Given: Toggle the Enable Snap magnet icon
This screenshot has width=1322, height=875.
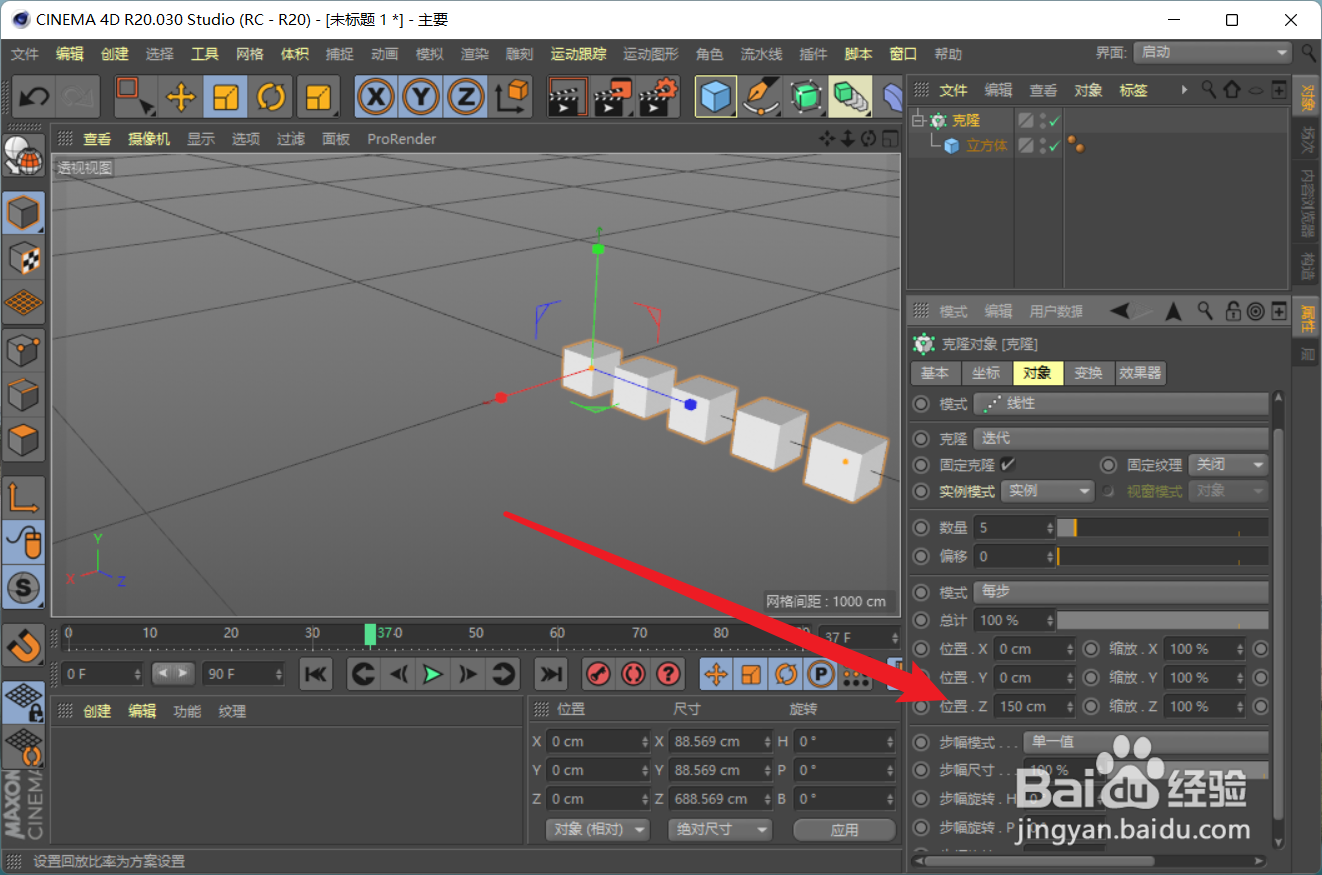Looking at the screenshot, I should click(23, 646).
